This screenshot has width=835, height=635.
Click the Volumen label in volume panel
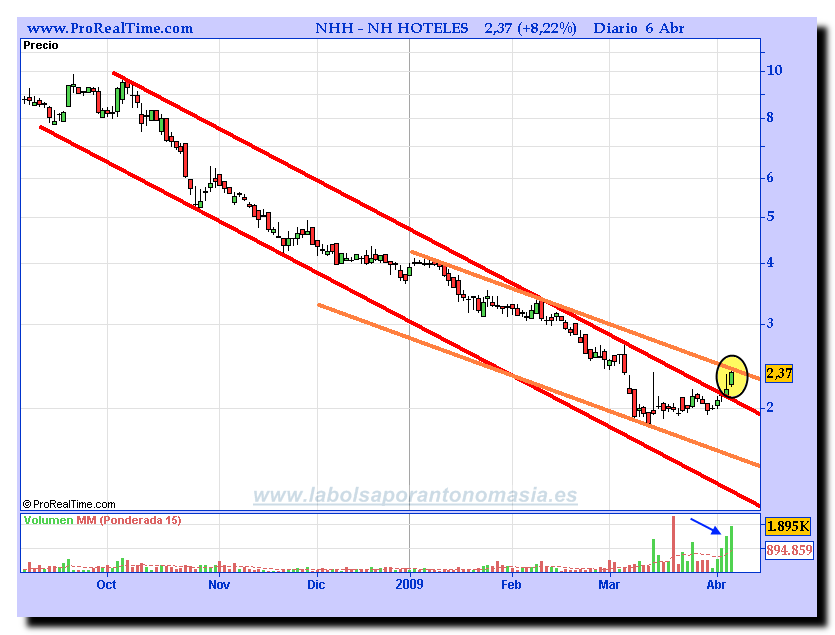click(x=48, y=520)
